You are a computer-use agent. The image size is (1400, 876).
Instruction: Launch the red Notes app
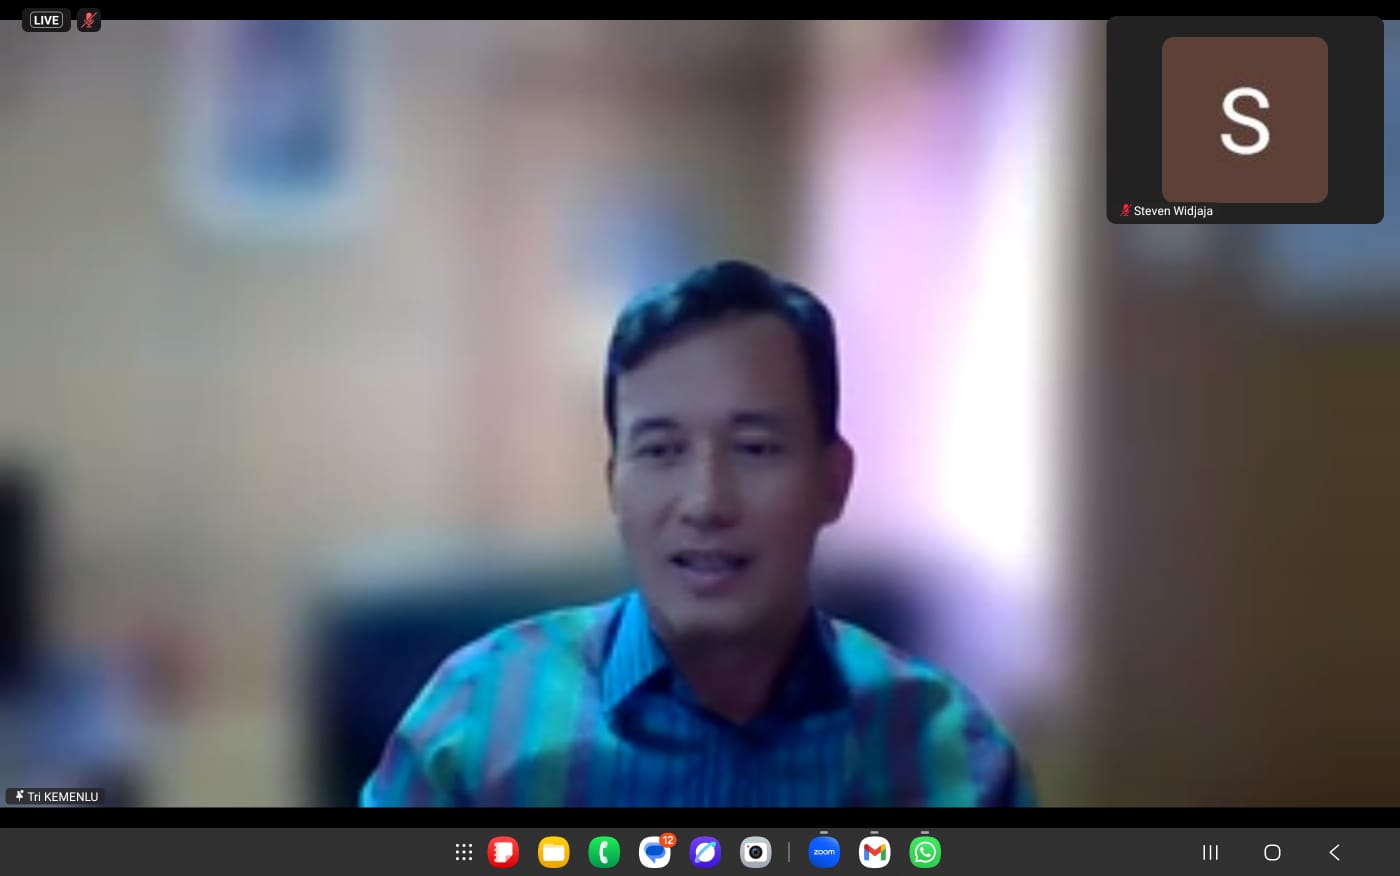[503, 852]
